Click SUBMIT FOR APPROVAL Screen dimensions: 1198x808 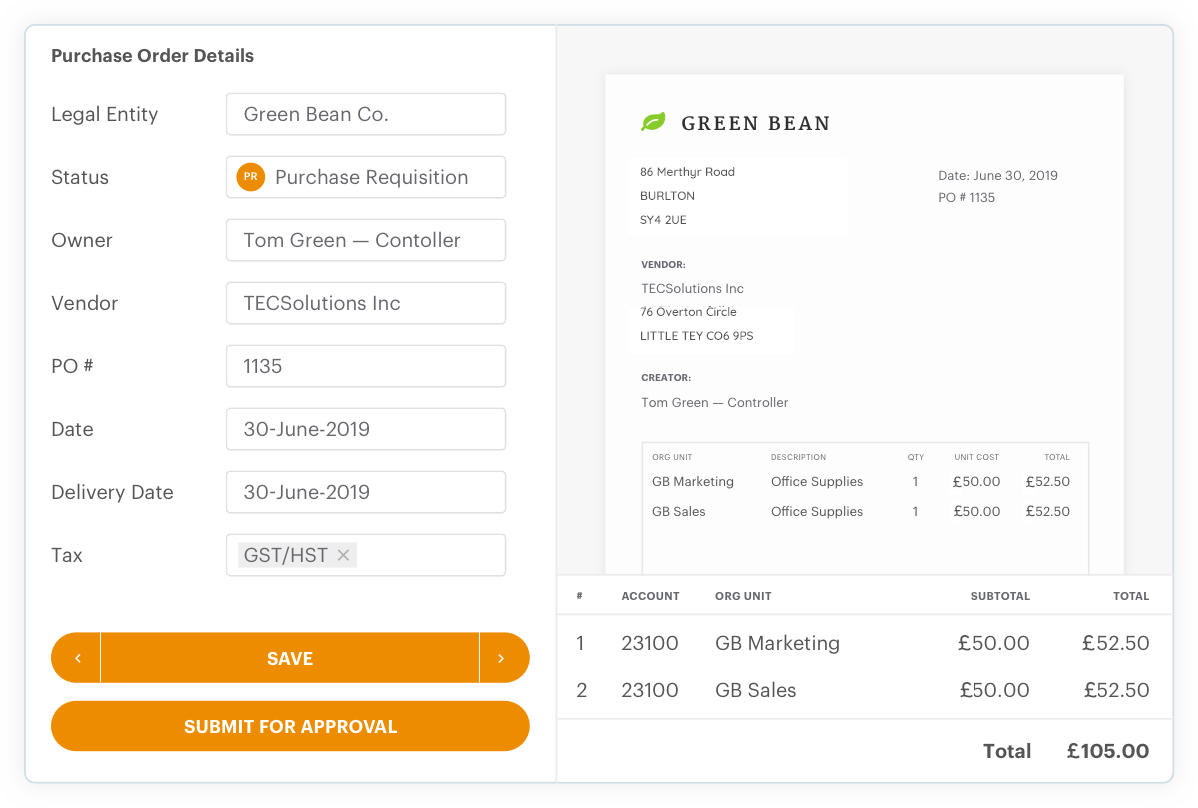click(x=290, y=726)
